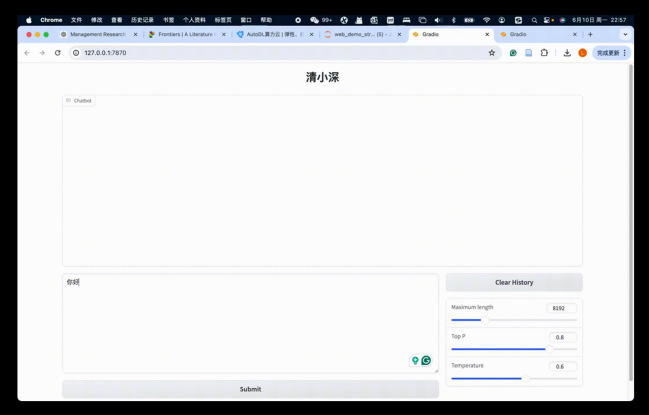The width and height of the screenshot is (649, 415).
Task: Open the new tab plus button
Action: pos(590,34)
